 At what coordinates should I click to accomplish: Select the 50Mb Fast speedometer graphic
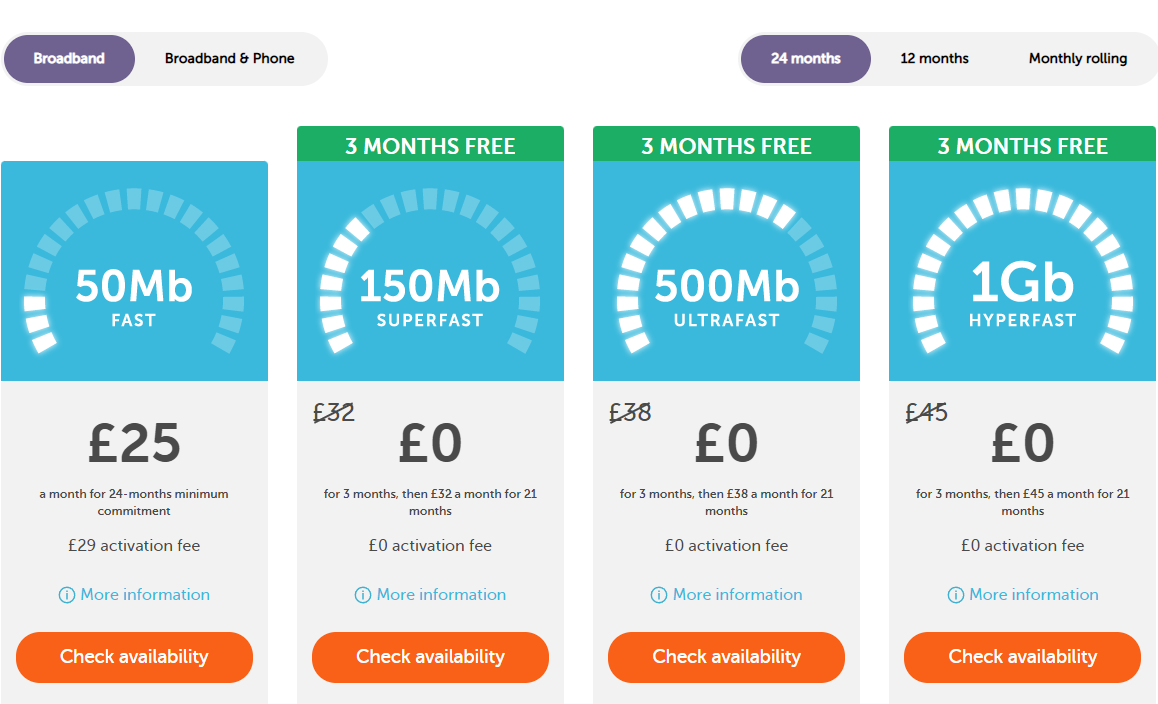(x=134, y=270)
